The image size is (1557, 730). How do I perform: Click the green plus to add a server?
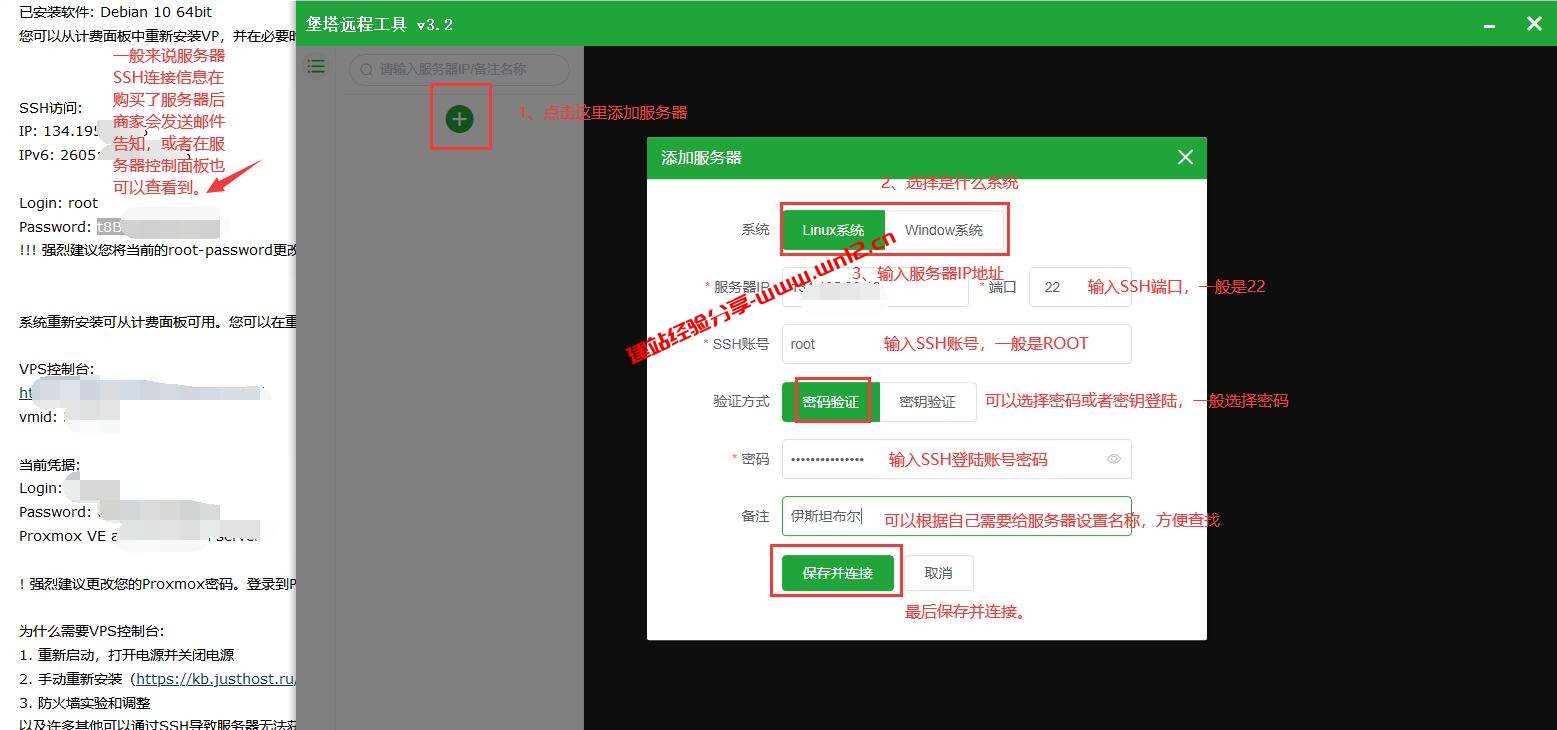(459, 117)
